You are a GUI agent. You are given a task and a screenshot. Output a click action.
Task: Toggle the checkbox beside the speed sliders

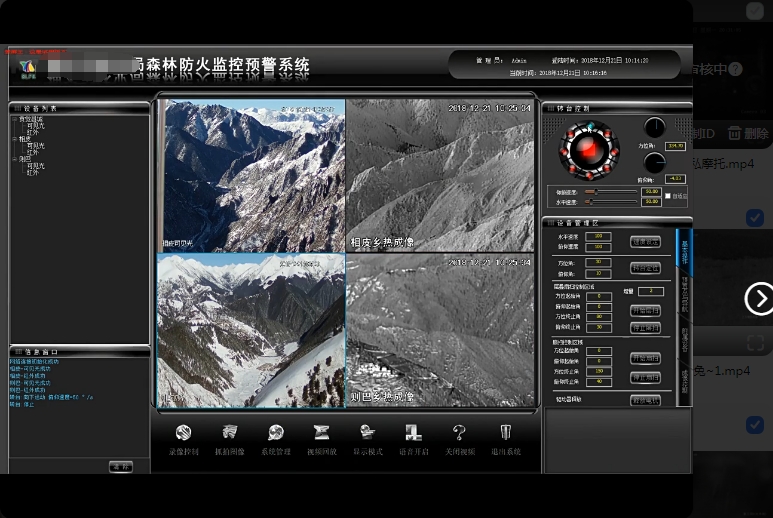point(668,196)
